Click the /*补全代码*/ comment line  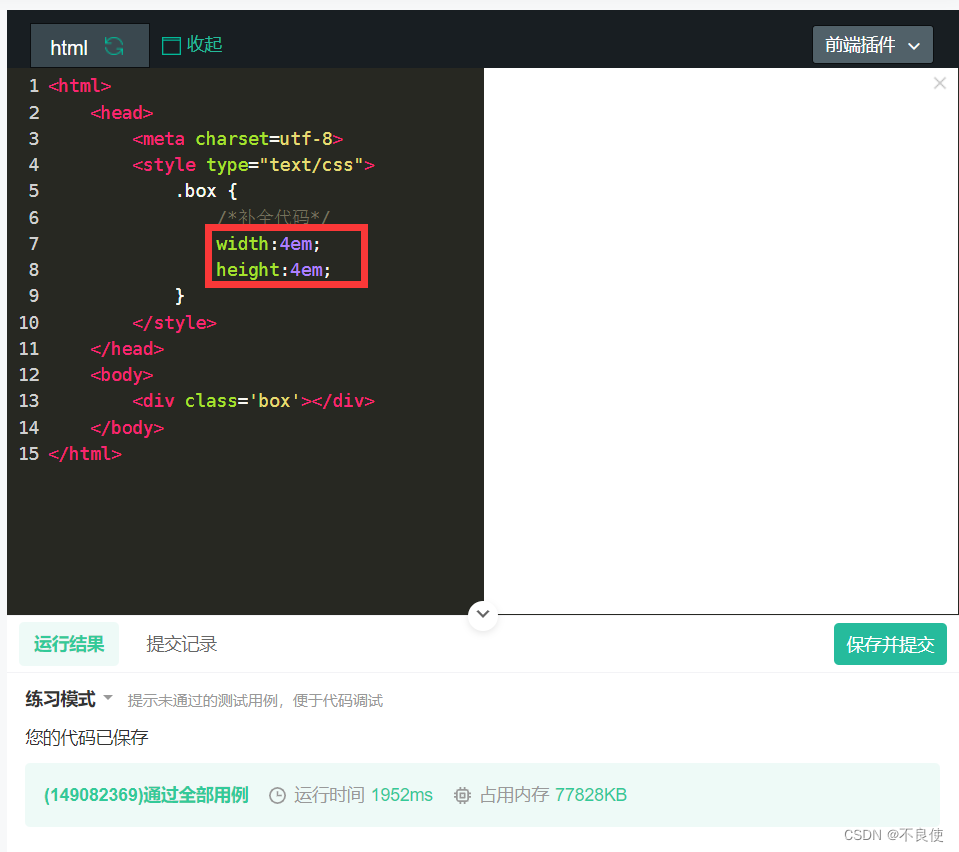[x=273, y=217]
